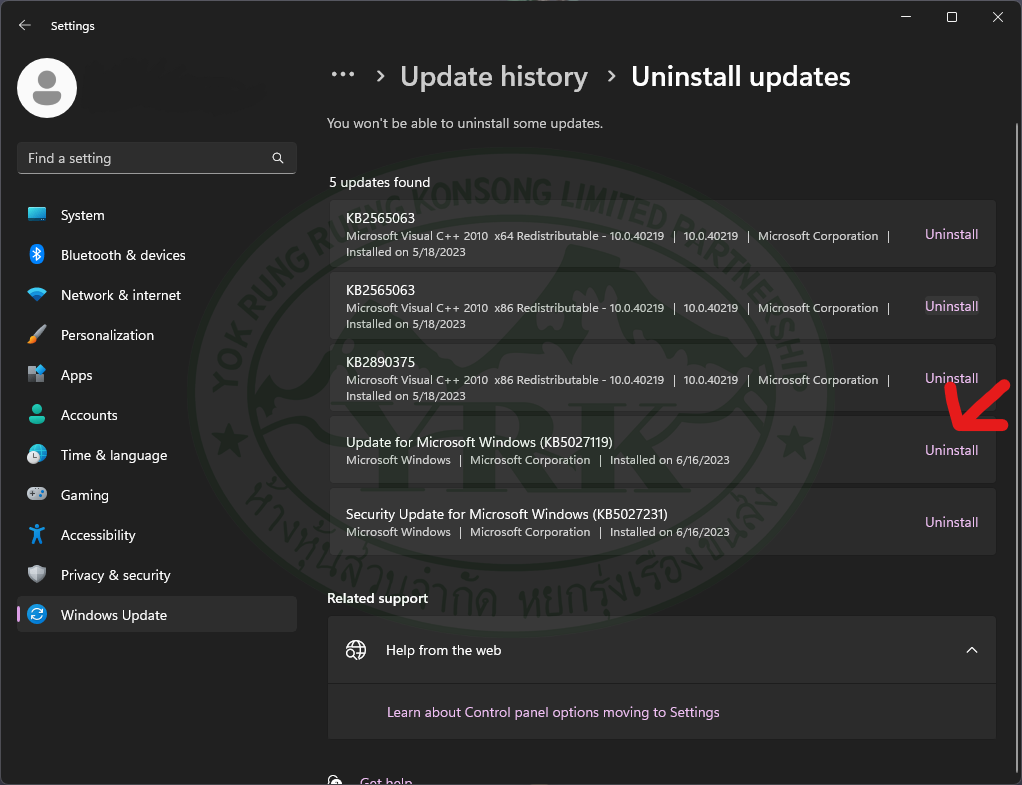Open Time & language settings
1022x785 pixels.
pos(156,455)
